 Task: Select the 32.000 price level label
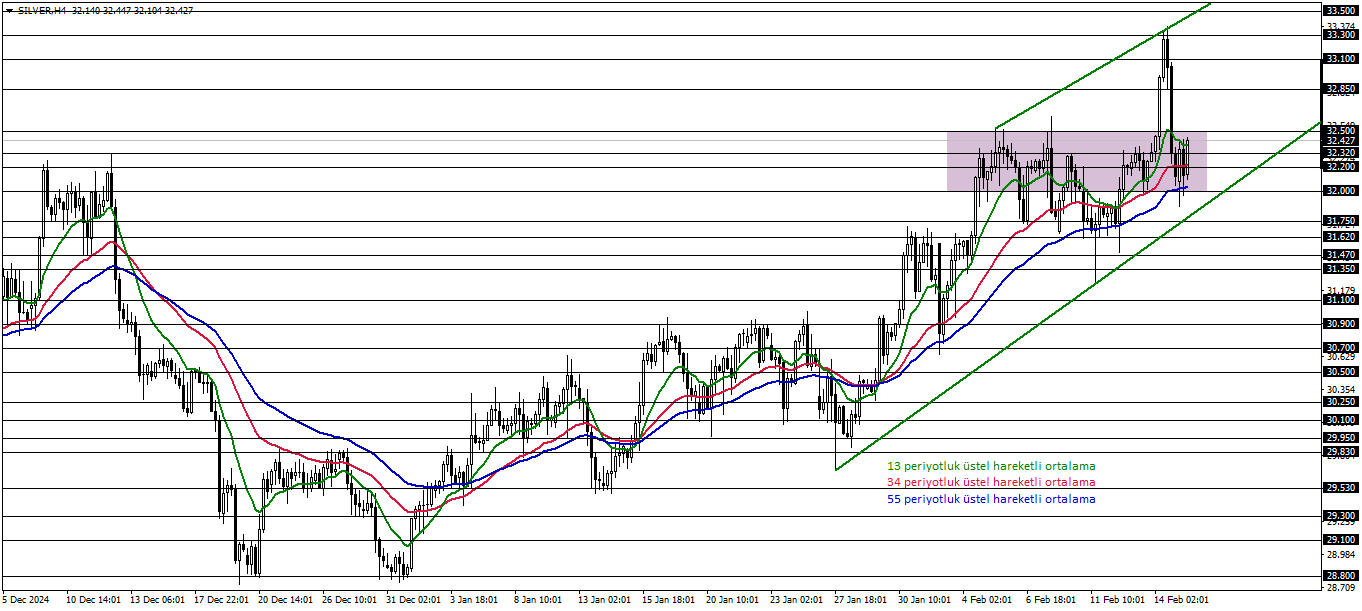pyautogui.click(x=1340, y=191)
